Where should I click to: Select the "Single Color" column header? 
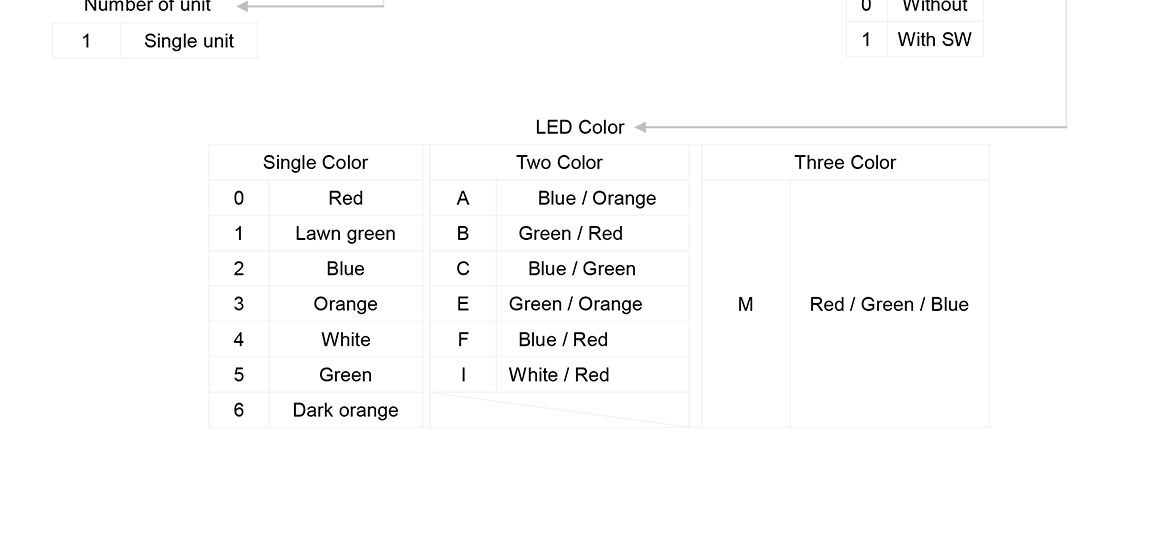tap(315, 162)
